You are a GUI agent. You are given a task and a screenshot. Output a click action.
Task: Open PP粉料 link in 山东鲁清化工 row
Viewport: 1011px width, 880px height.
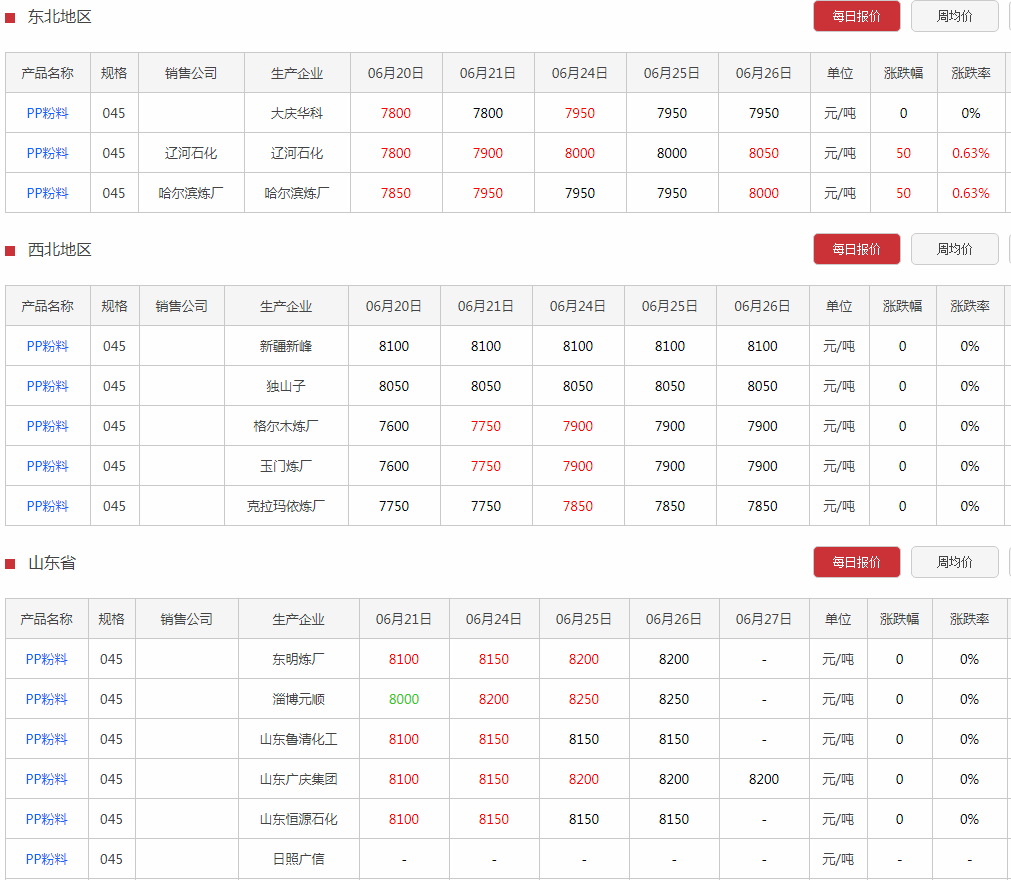pyautogui.click(x=46, y=739)
